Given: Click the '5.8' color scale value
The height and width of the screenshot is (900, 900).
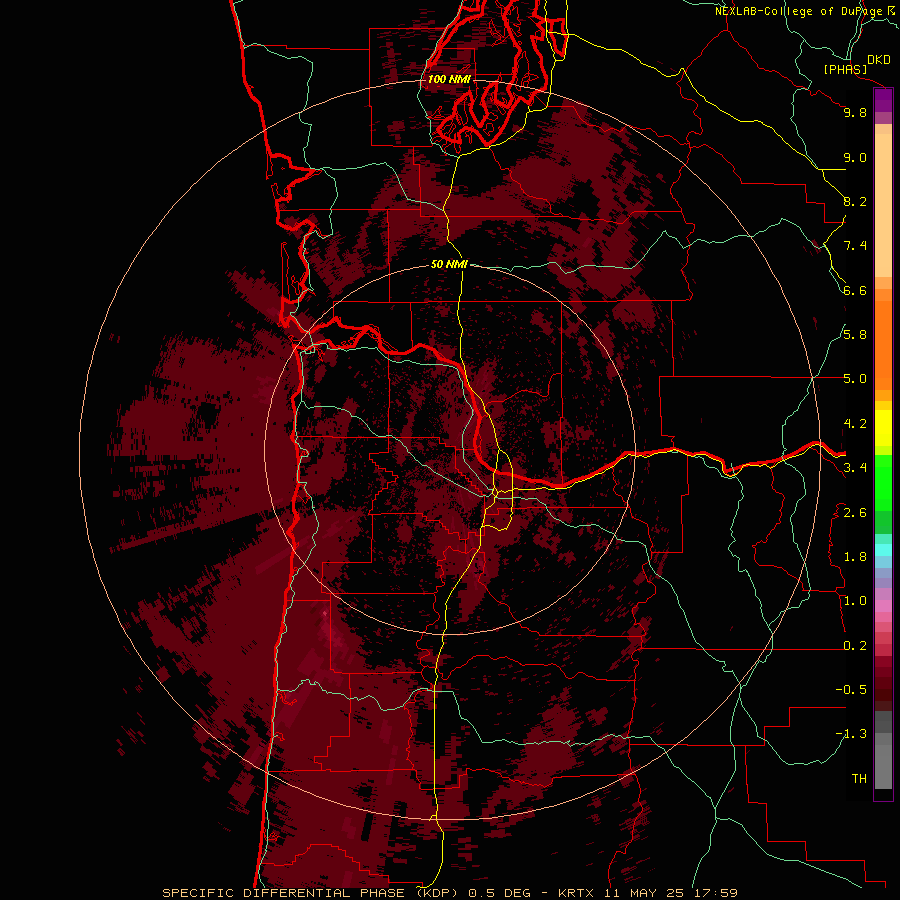Looking at the screenshot, I should click(x=855, y=335).
